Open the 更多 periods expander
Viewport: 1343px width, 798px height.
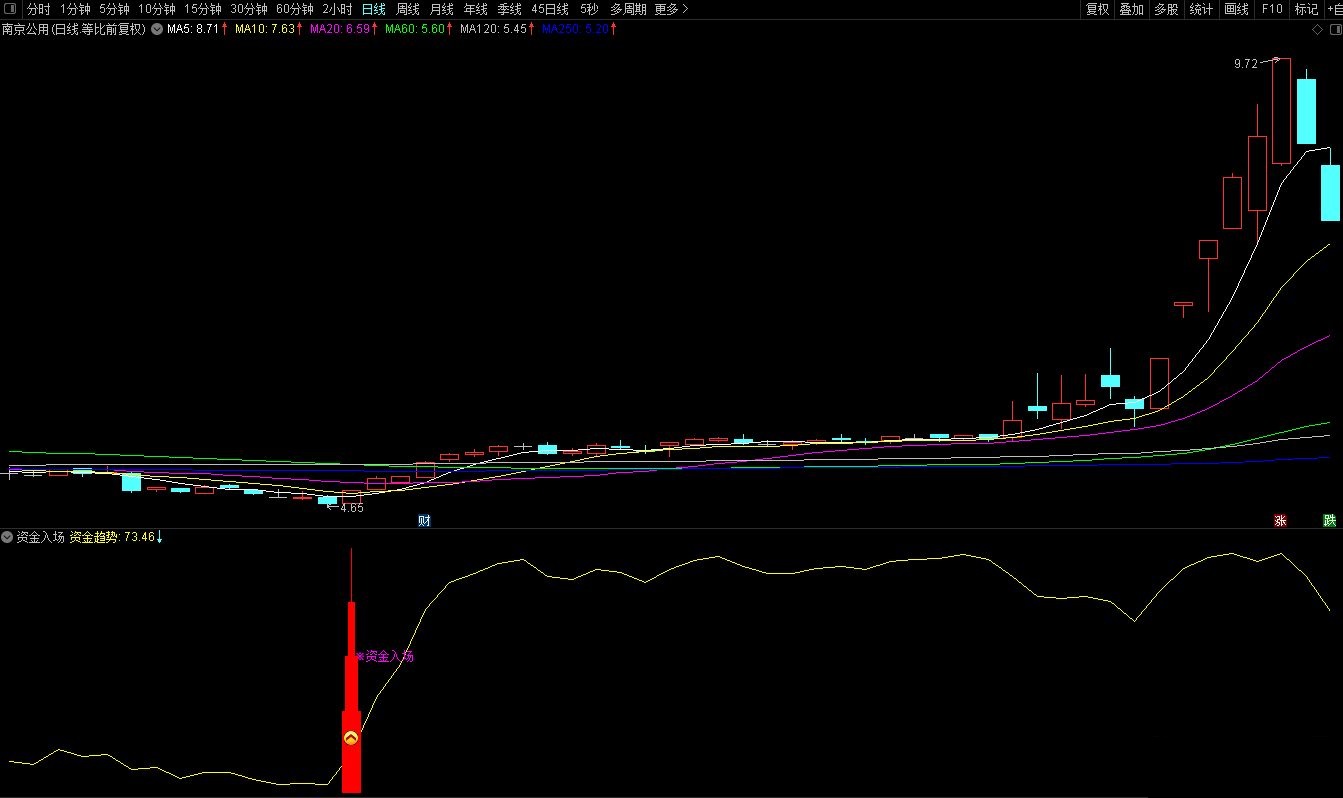pos(672,9)
